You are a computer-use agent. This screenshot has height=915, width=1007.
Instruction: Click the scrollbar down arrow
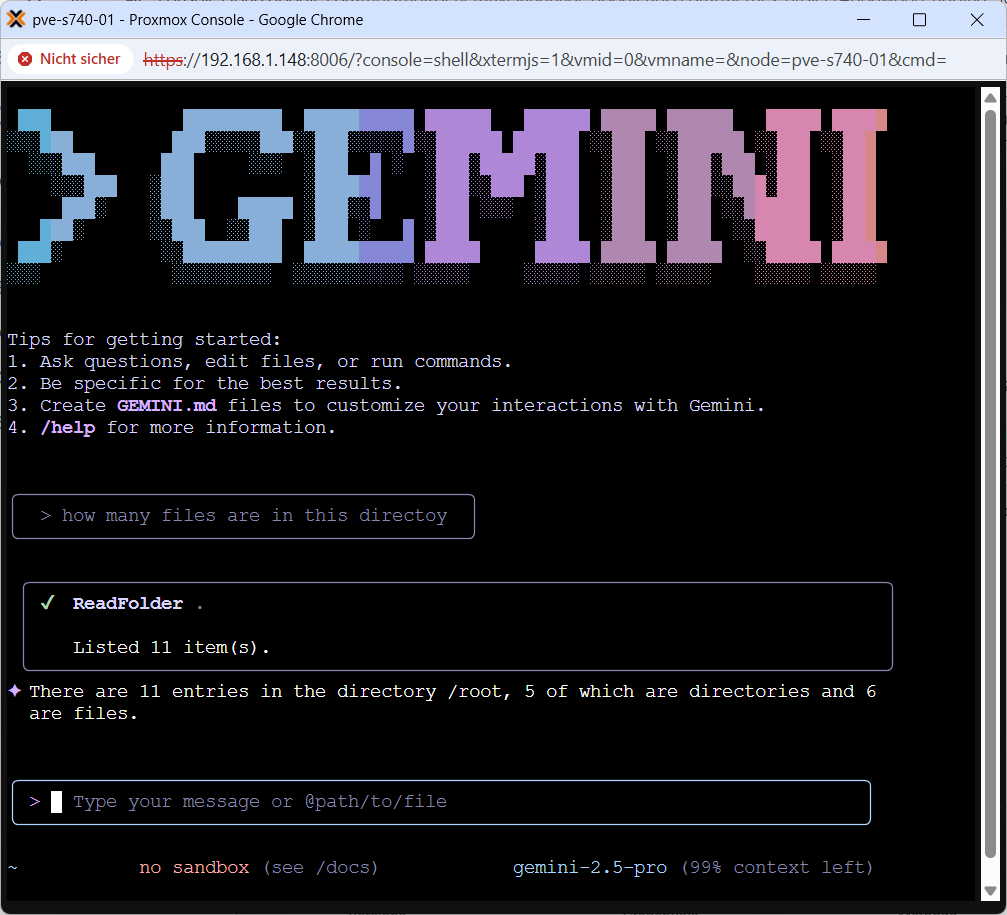pos(990,890)
